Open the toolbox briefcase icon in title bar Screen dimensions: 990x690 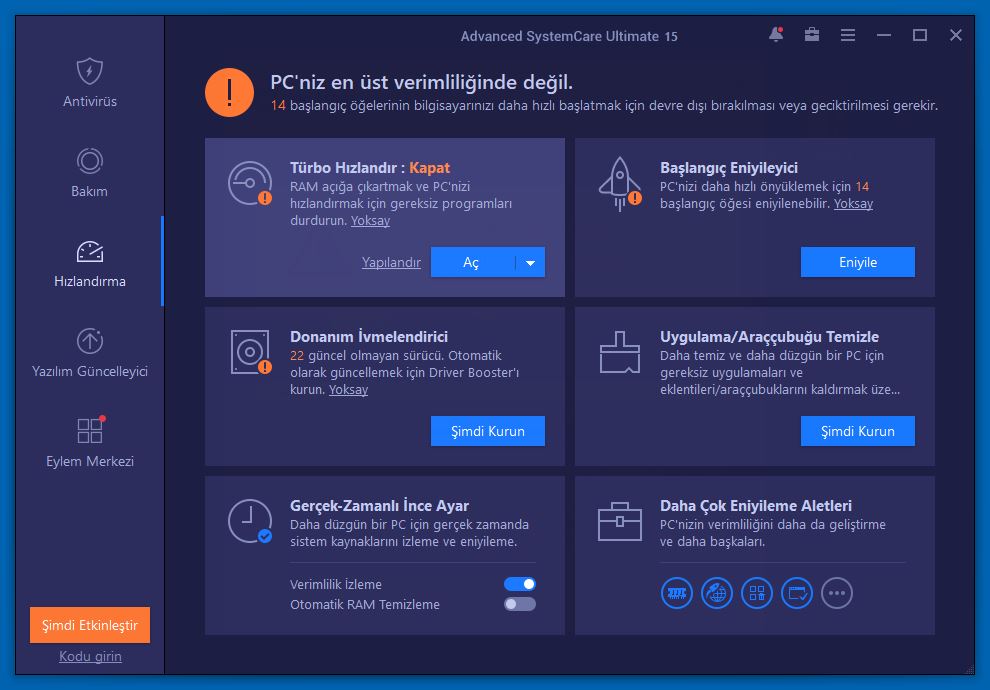pos(812,35)
